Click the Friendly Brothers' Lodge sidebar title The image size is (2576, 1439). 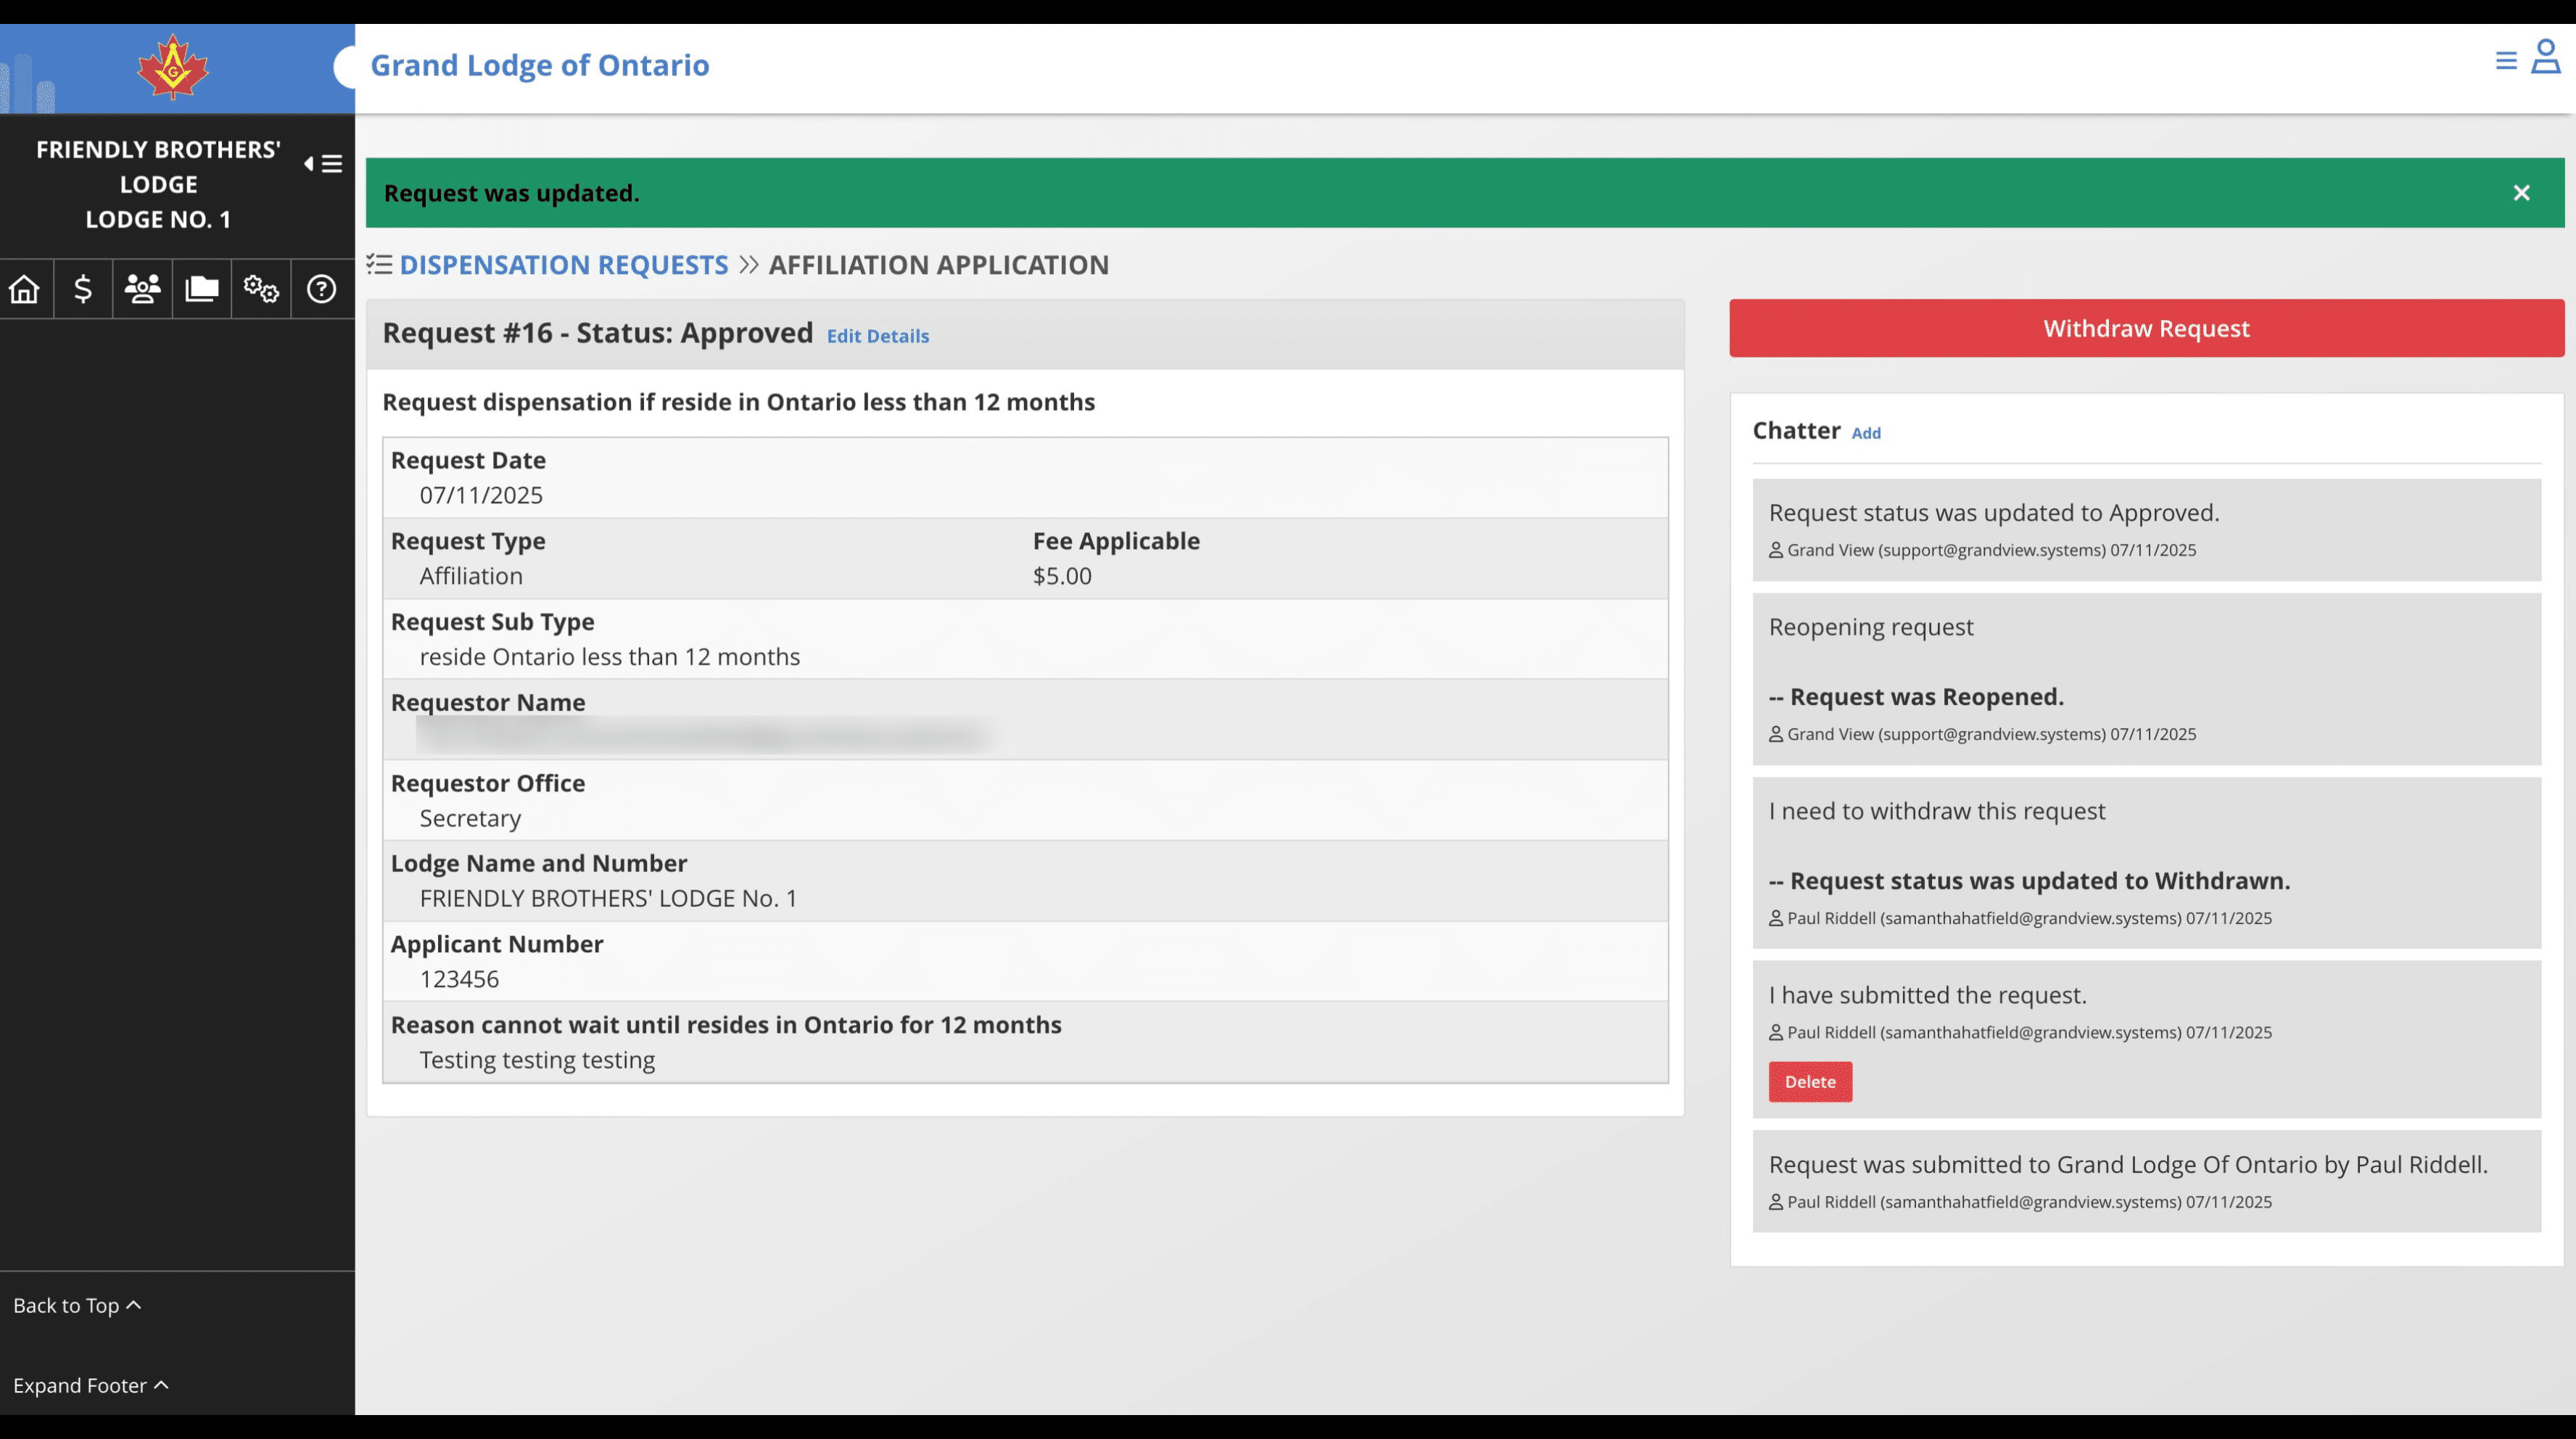coord(158,184)
